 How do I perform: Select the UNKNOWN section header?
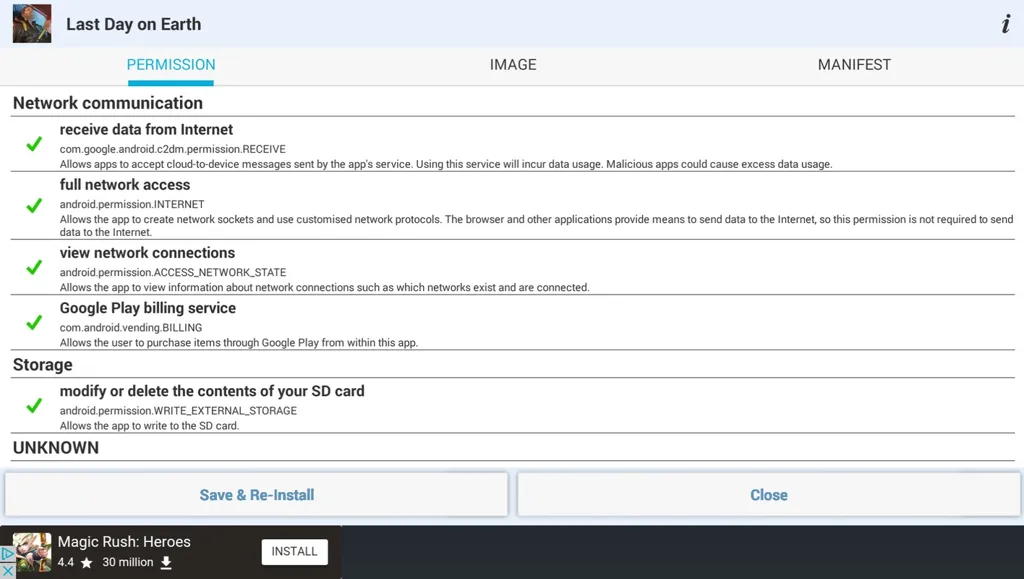click(56, 448)
